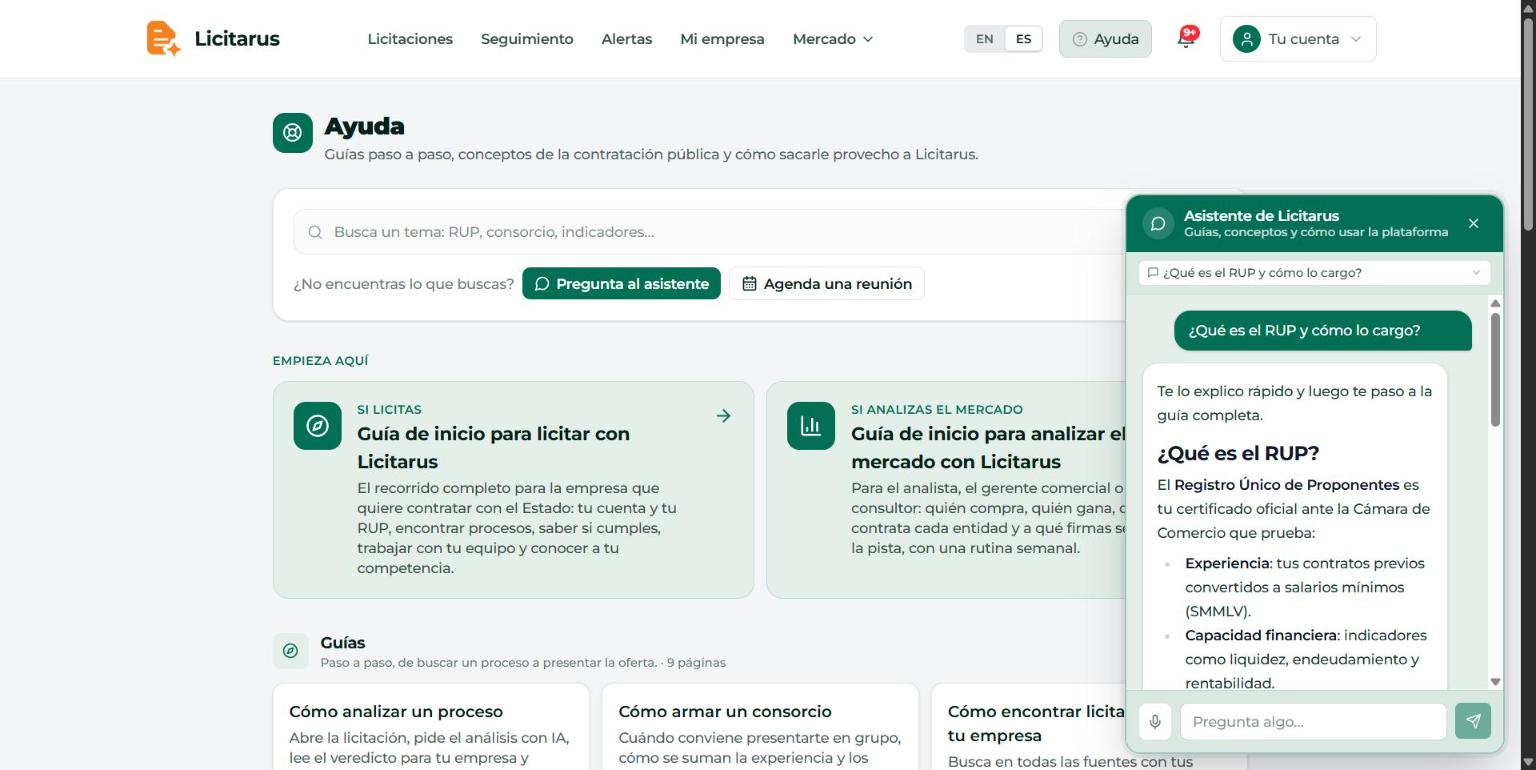Open the Seguimiento section

(x=527, y=39)
